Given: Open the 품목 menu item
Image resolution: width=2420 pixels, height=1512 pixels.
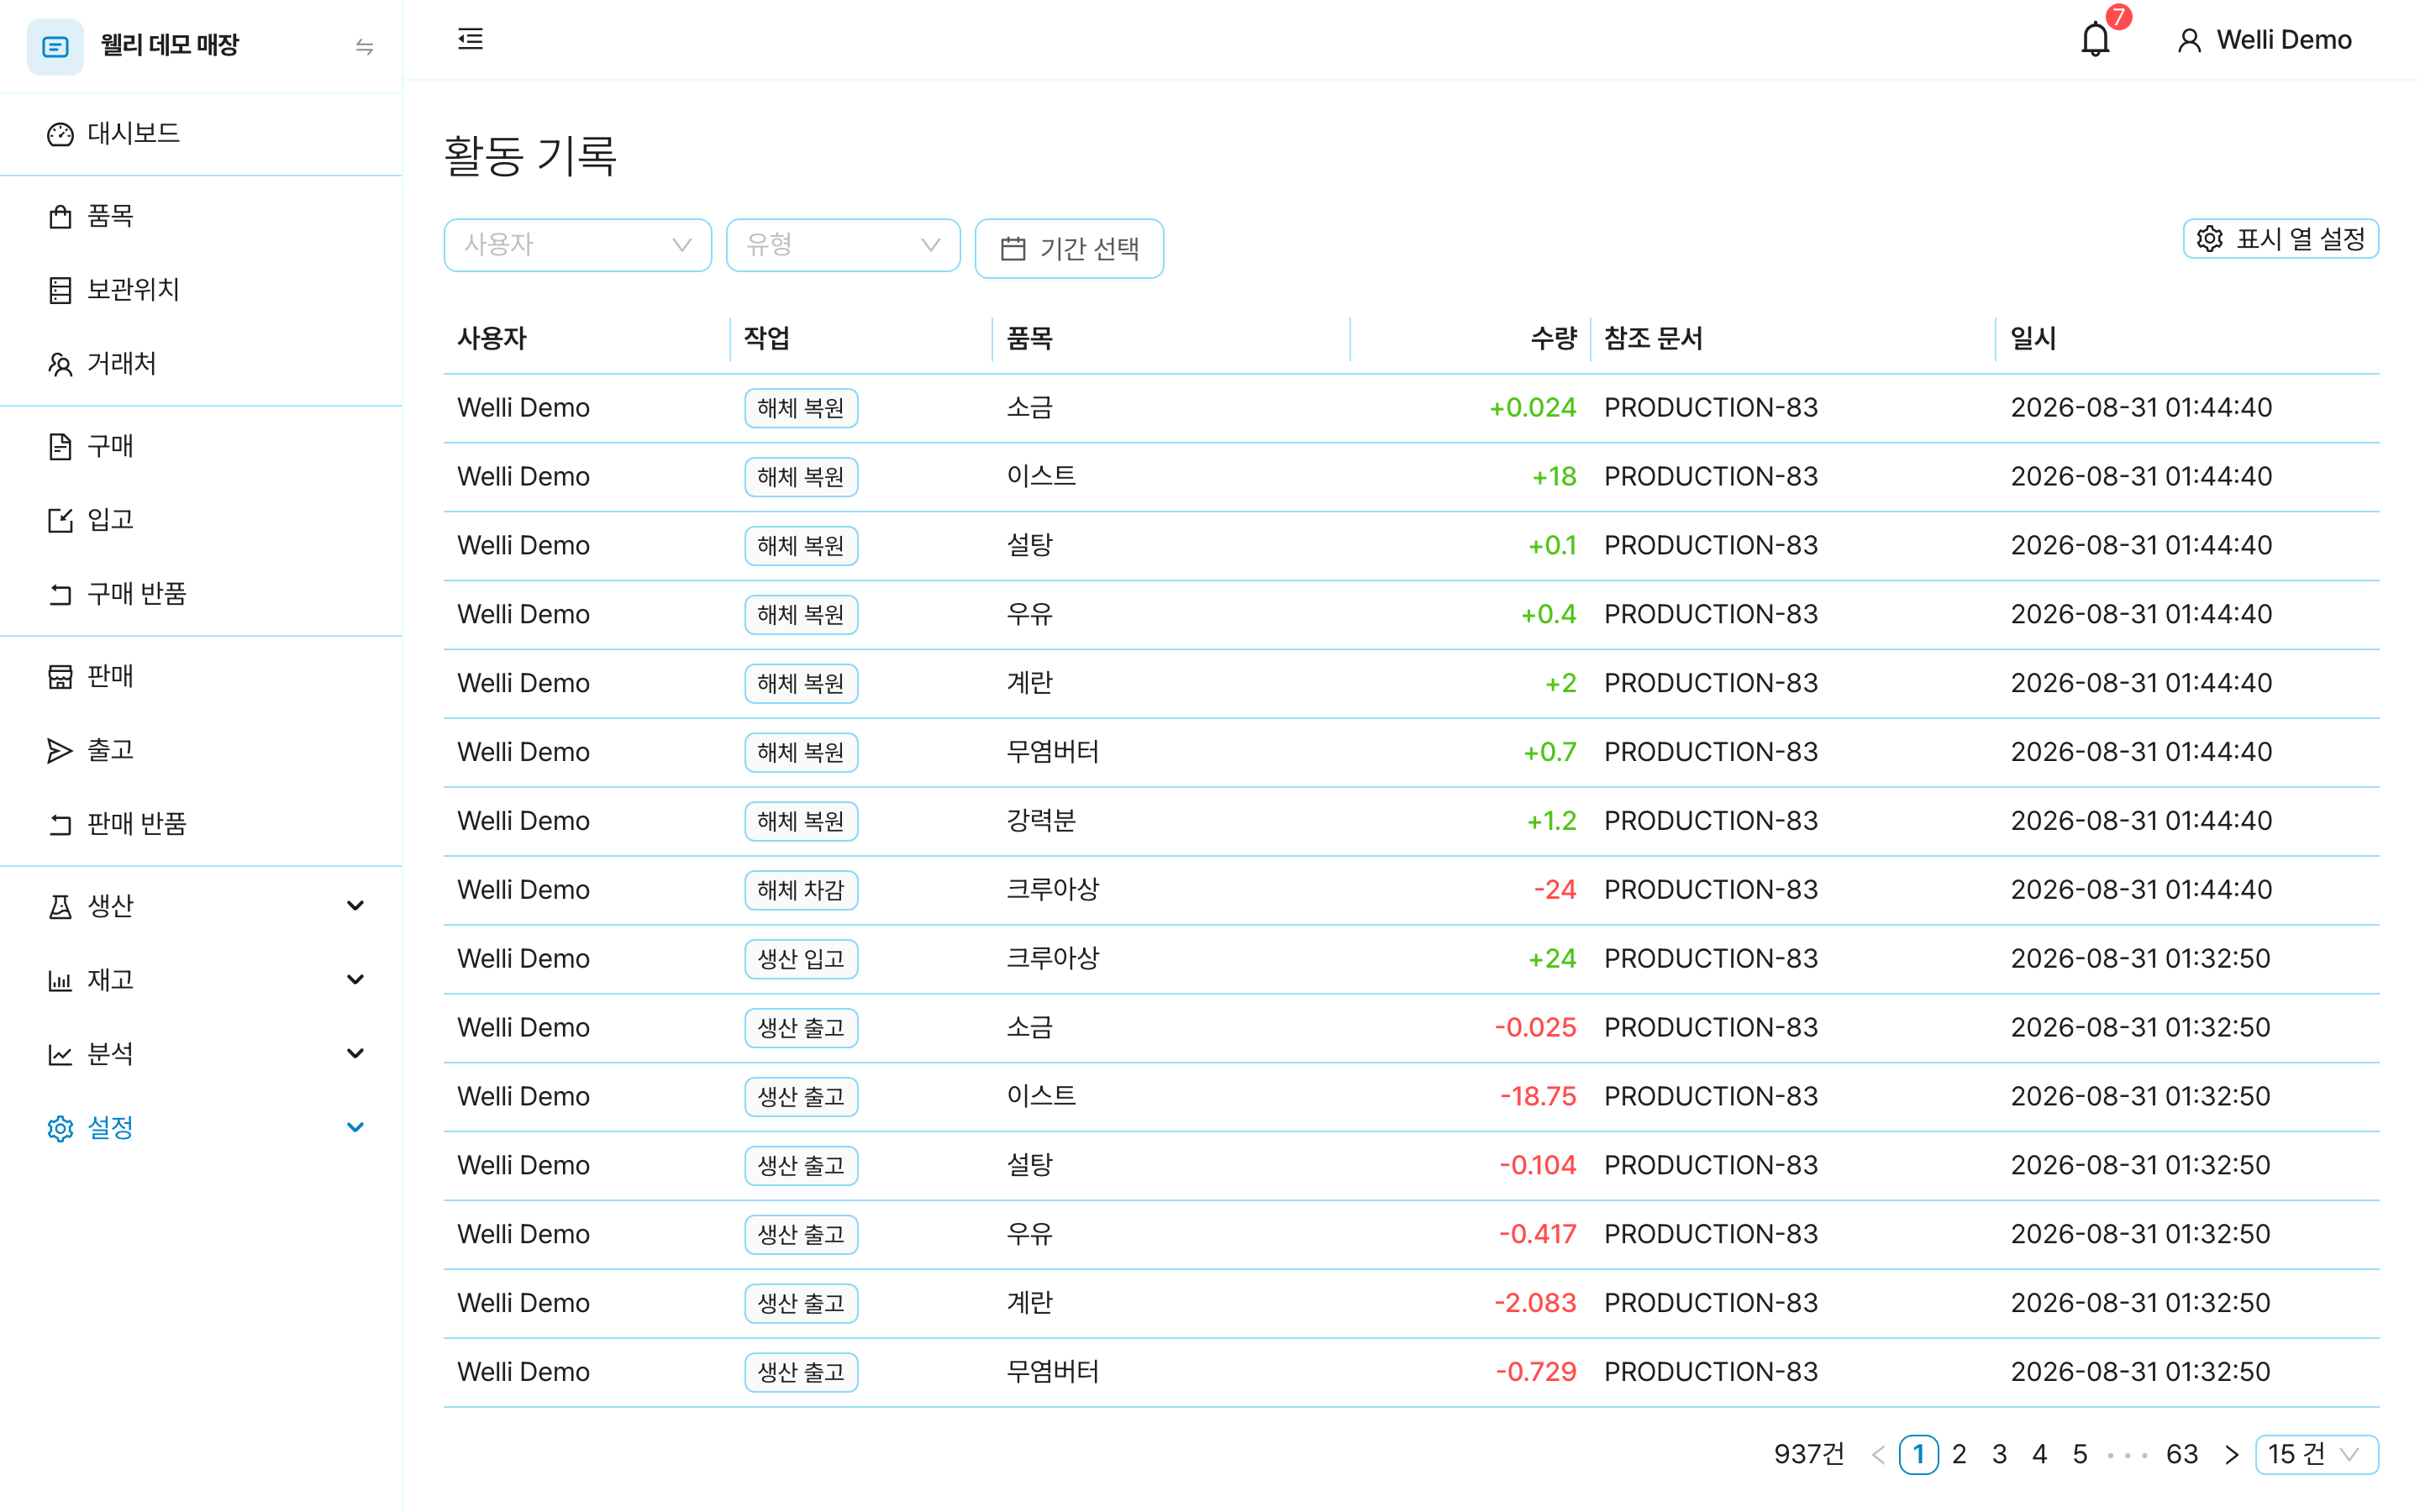Looking at the screenshot, I should tap(201, 215).
